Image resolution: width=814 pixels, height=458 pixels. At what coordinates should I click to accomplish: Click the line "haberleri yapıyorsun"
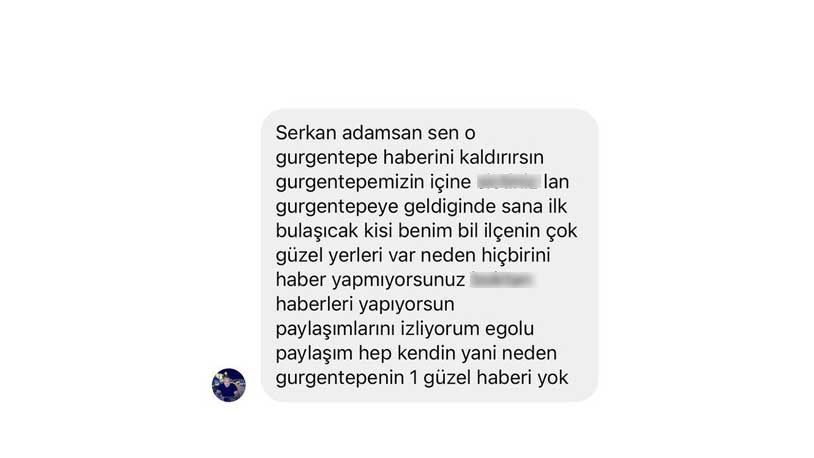[365, 304]
